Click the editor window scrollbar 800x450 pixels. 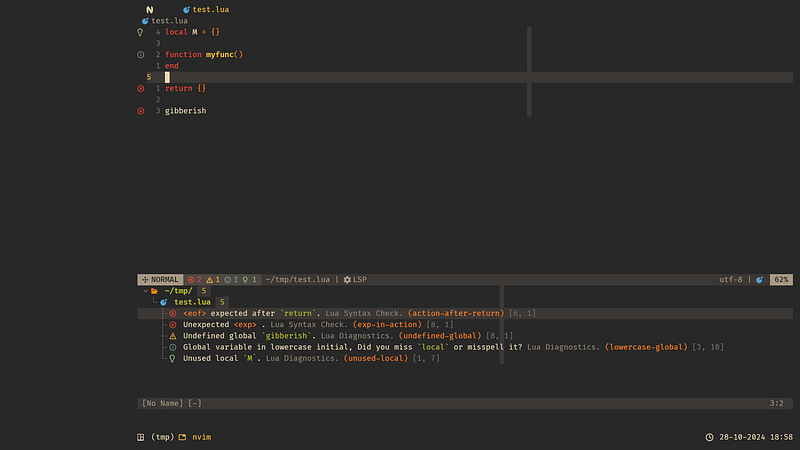tap(529, 71)
